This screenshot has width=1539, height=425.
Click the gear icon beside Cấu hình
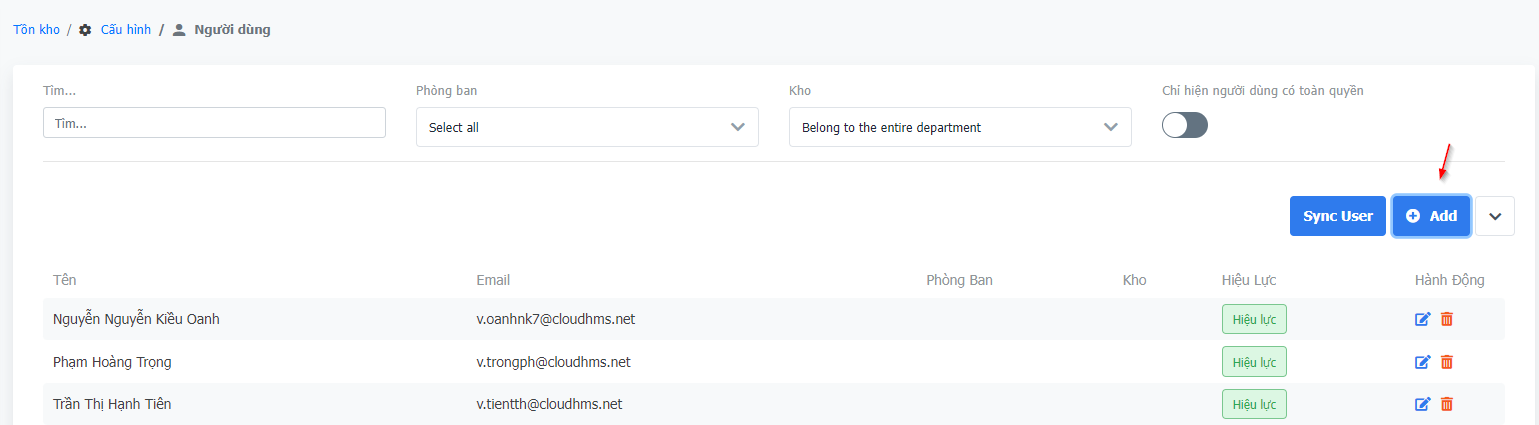point(85,30)
